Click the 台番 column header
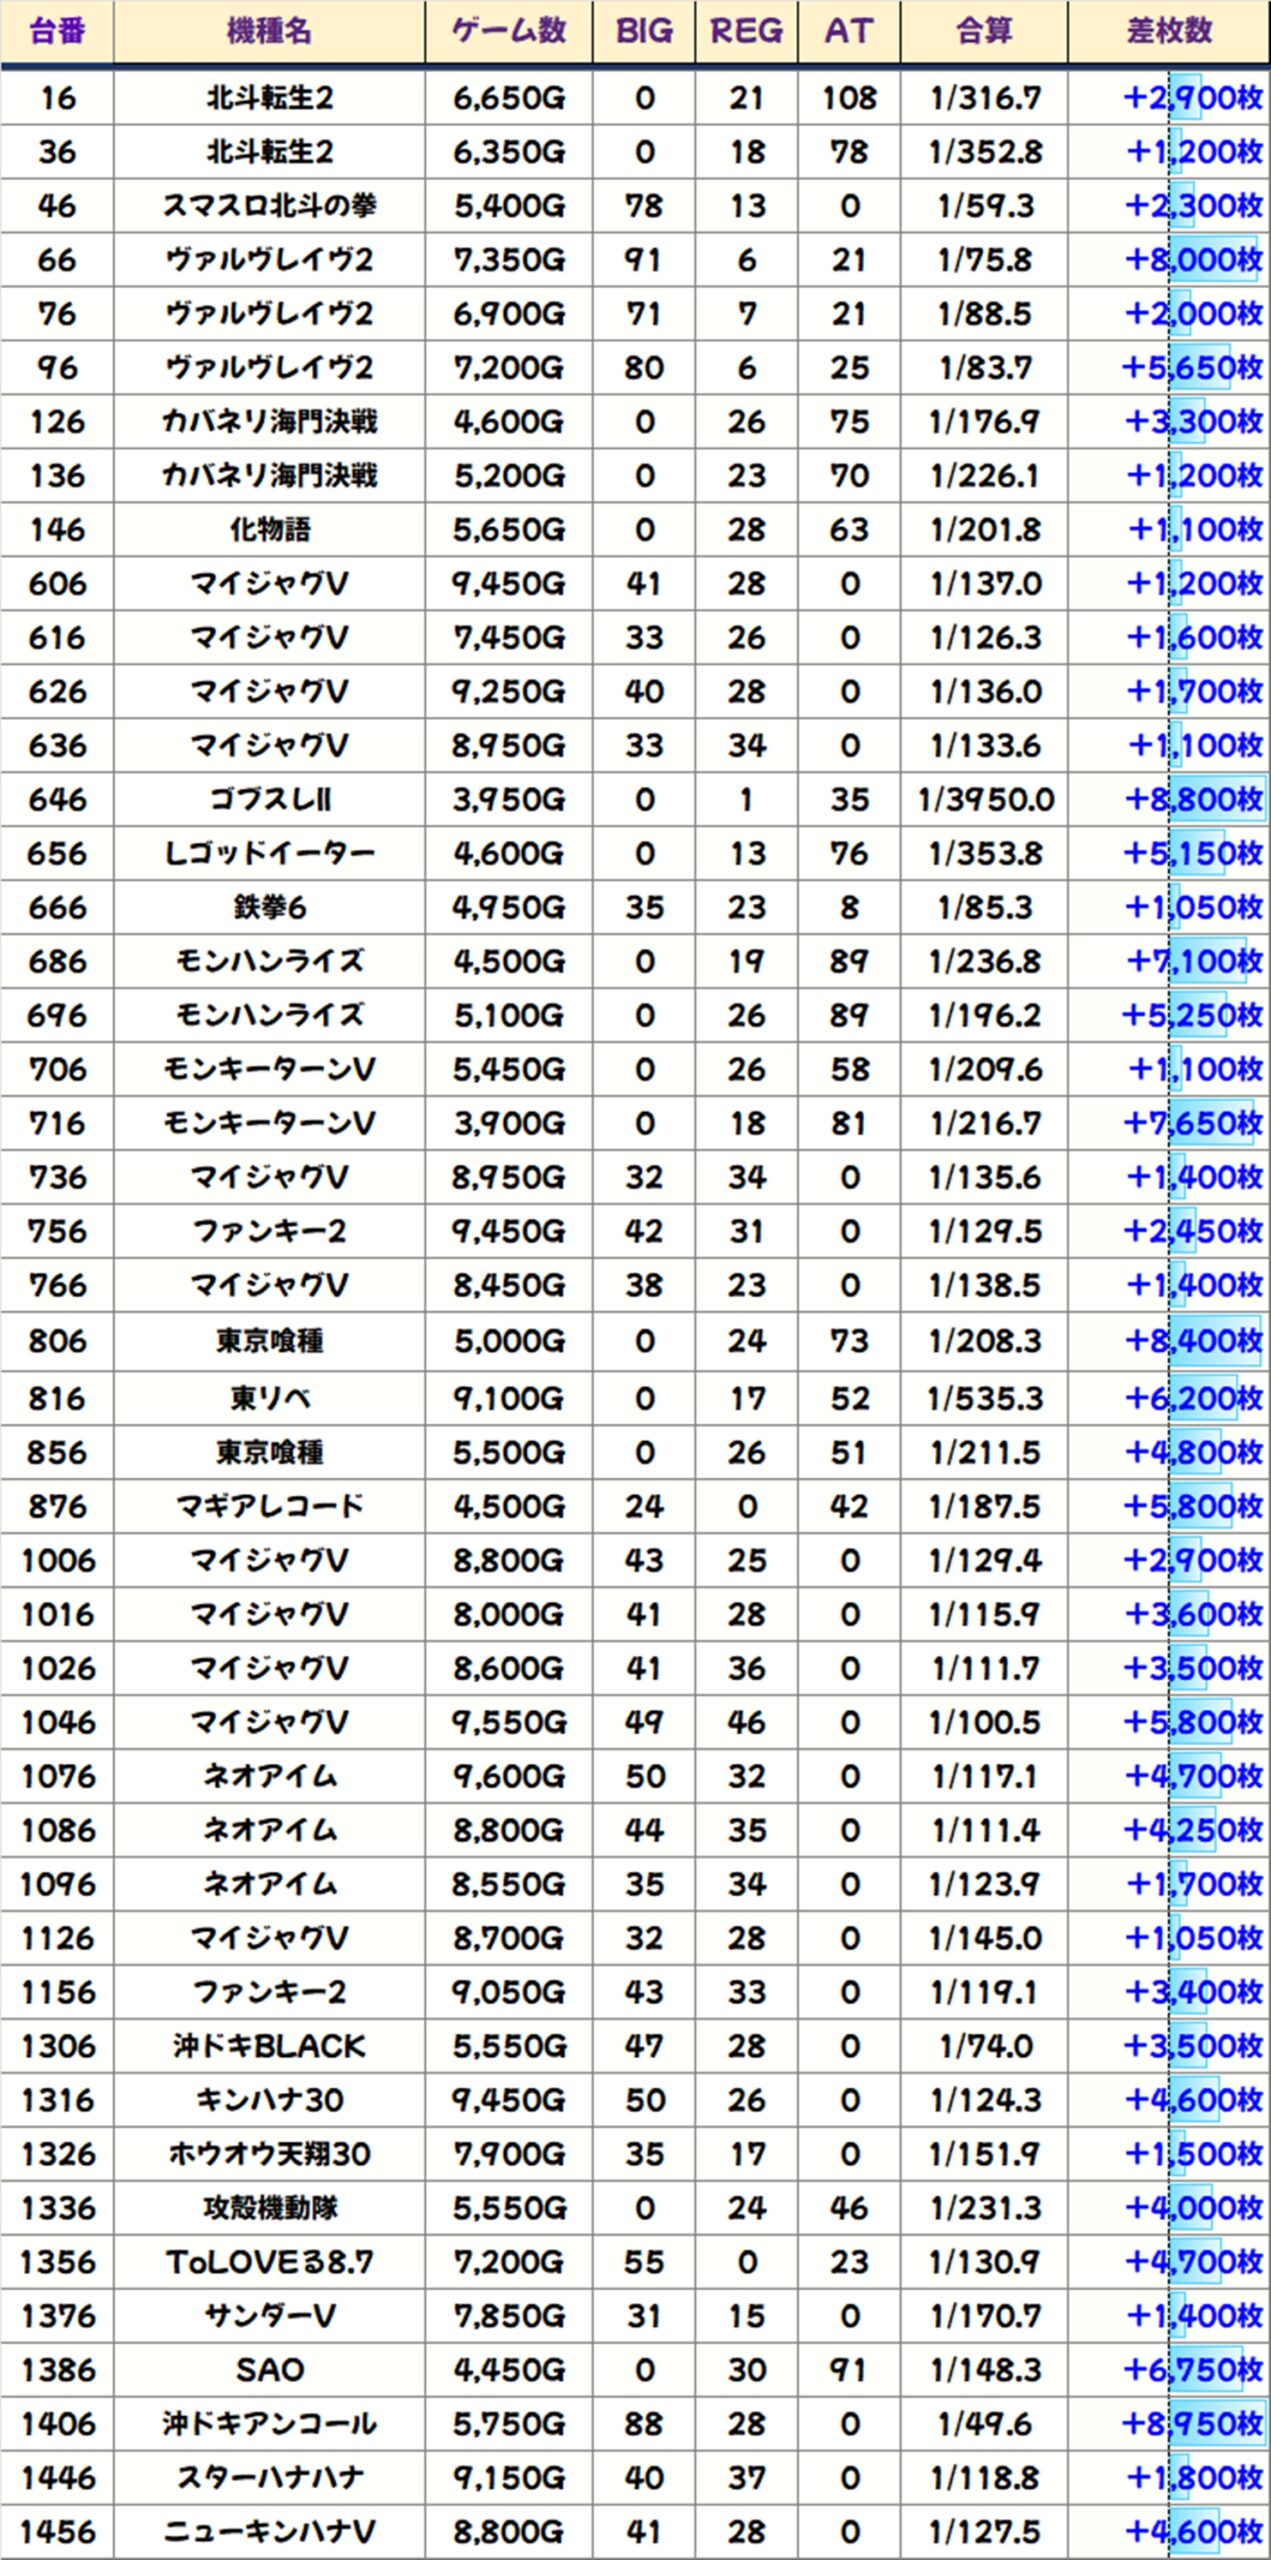 point(57,32)
